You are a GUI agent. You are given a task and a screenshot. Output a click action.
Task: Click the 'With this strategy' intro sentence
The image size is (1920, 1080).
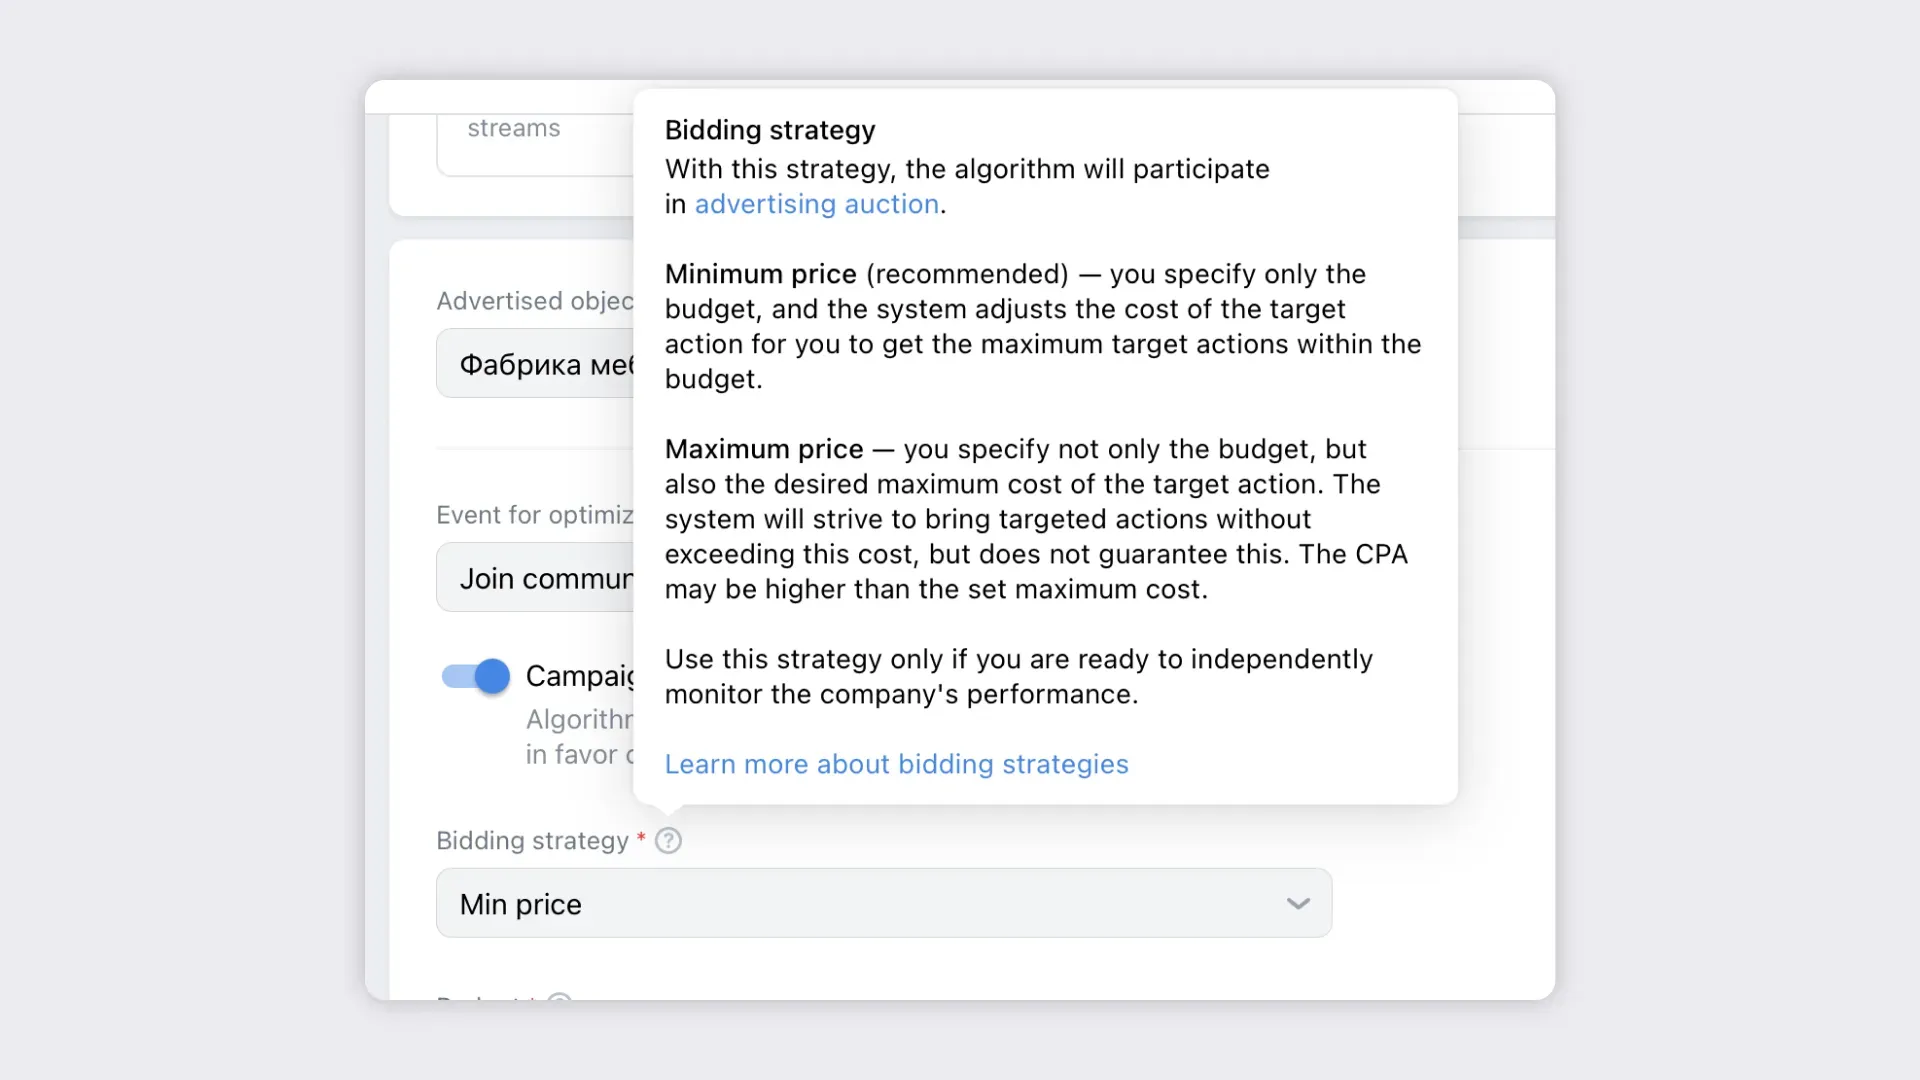(x=966, y=169)
